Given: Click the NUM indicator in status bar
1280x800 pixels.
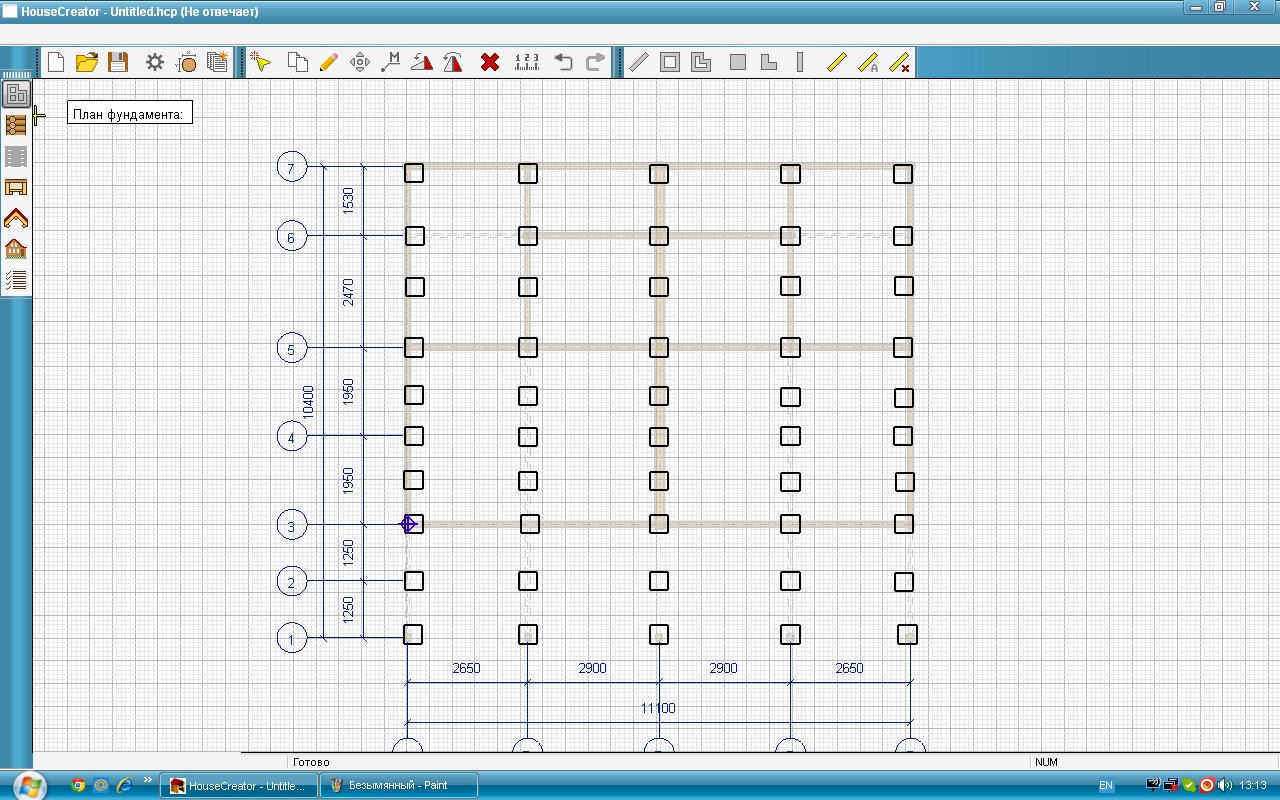Looking at the screenshot, I should [x=1046, y=762].
